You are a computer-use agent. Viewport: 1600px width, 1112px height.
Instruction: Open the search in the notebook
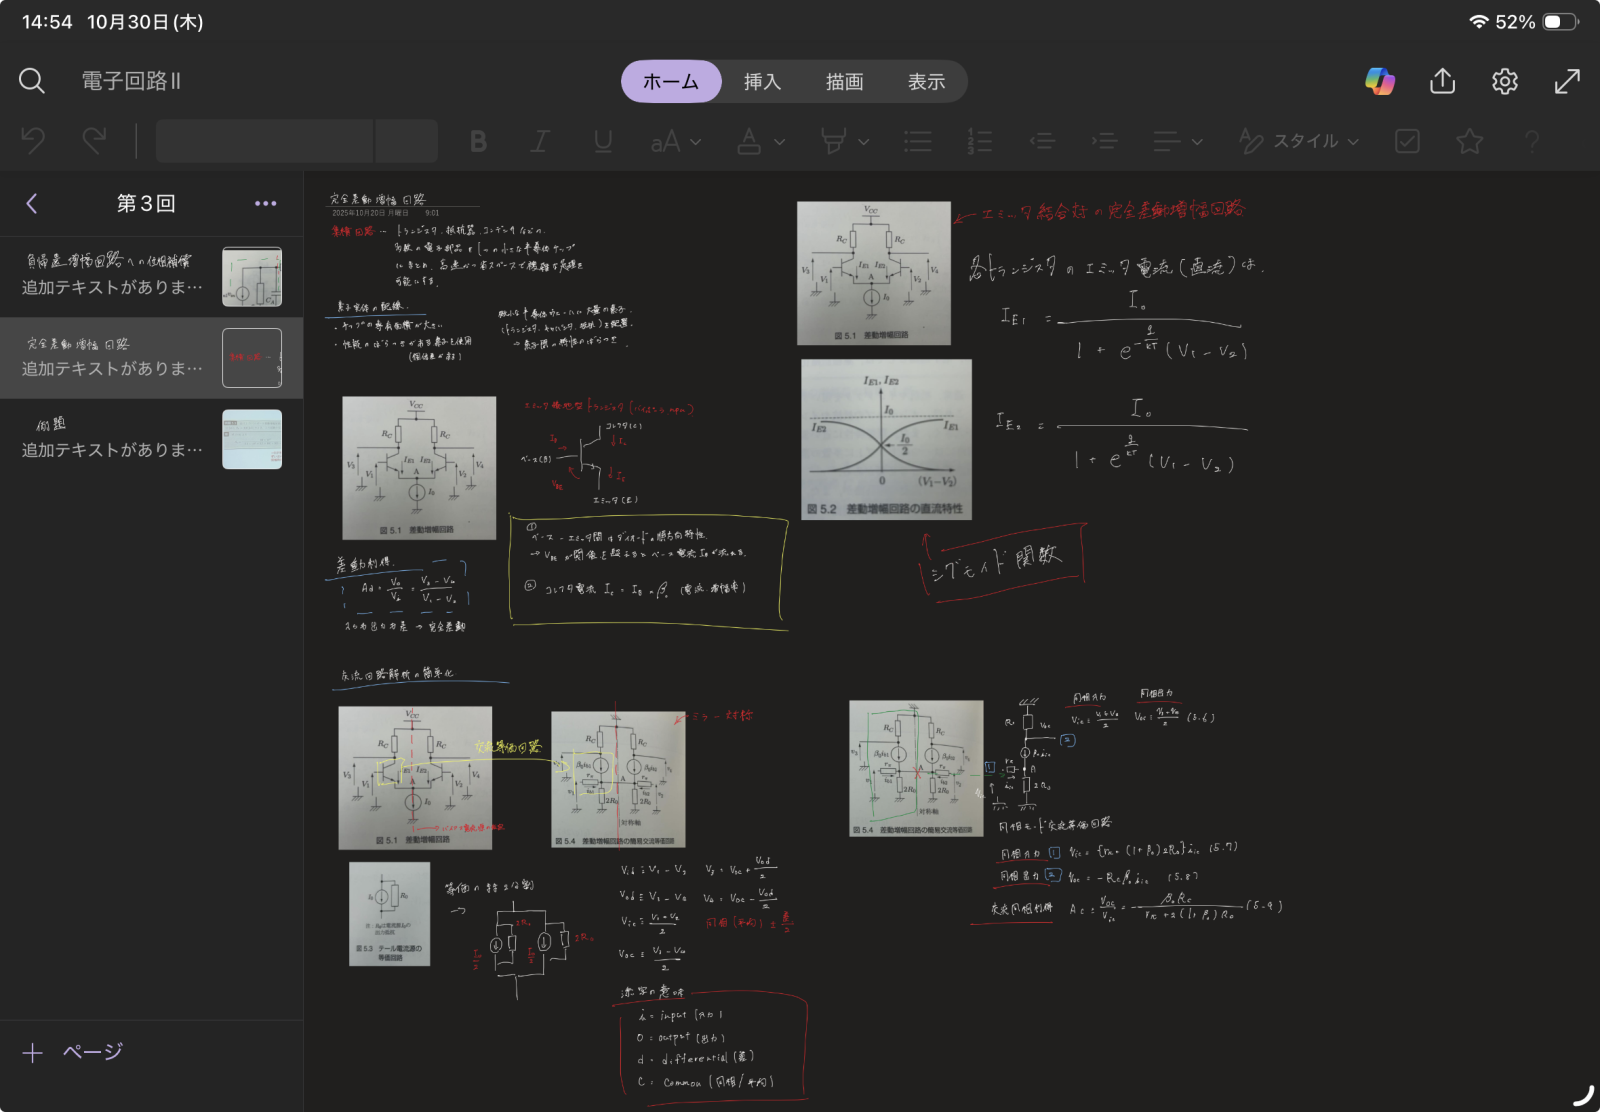pos(31,80)
